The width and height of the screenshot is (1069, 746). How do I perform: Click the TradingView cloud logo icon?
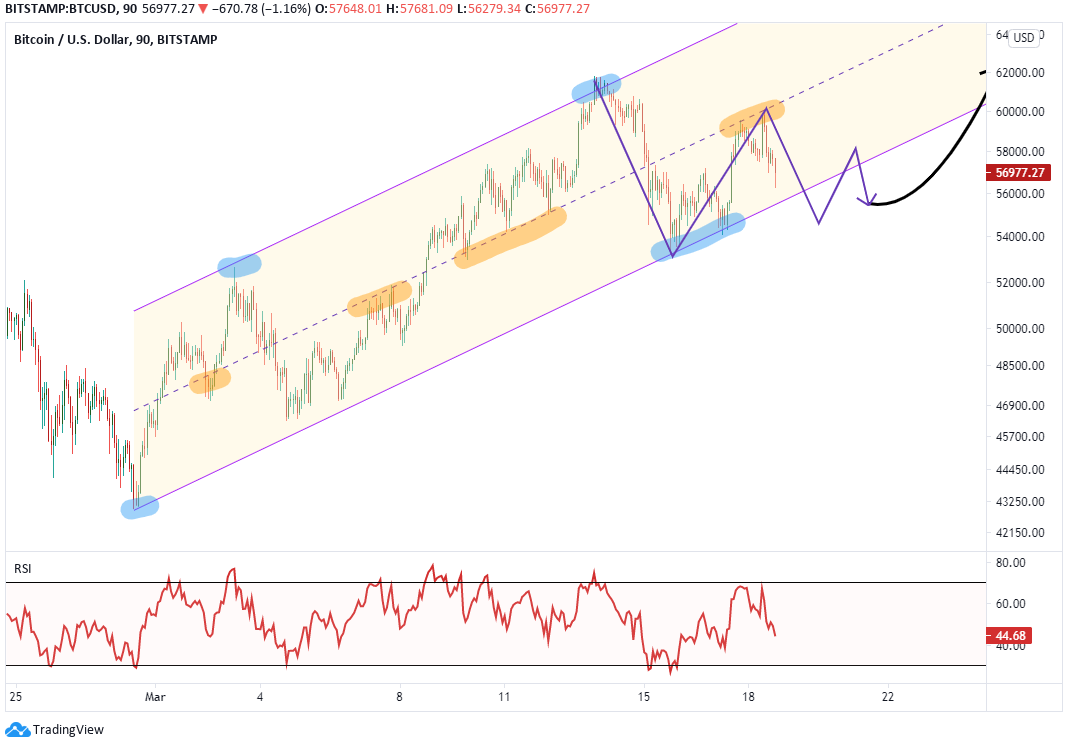[18, 730]
